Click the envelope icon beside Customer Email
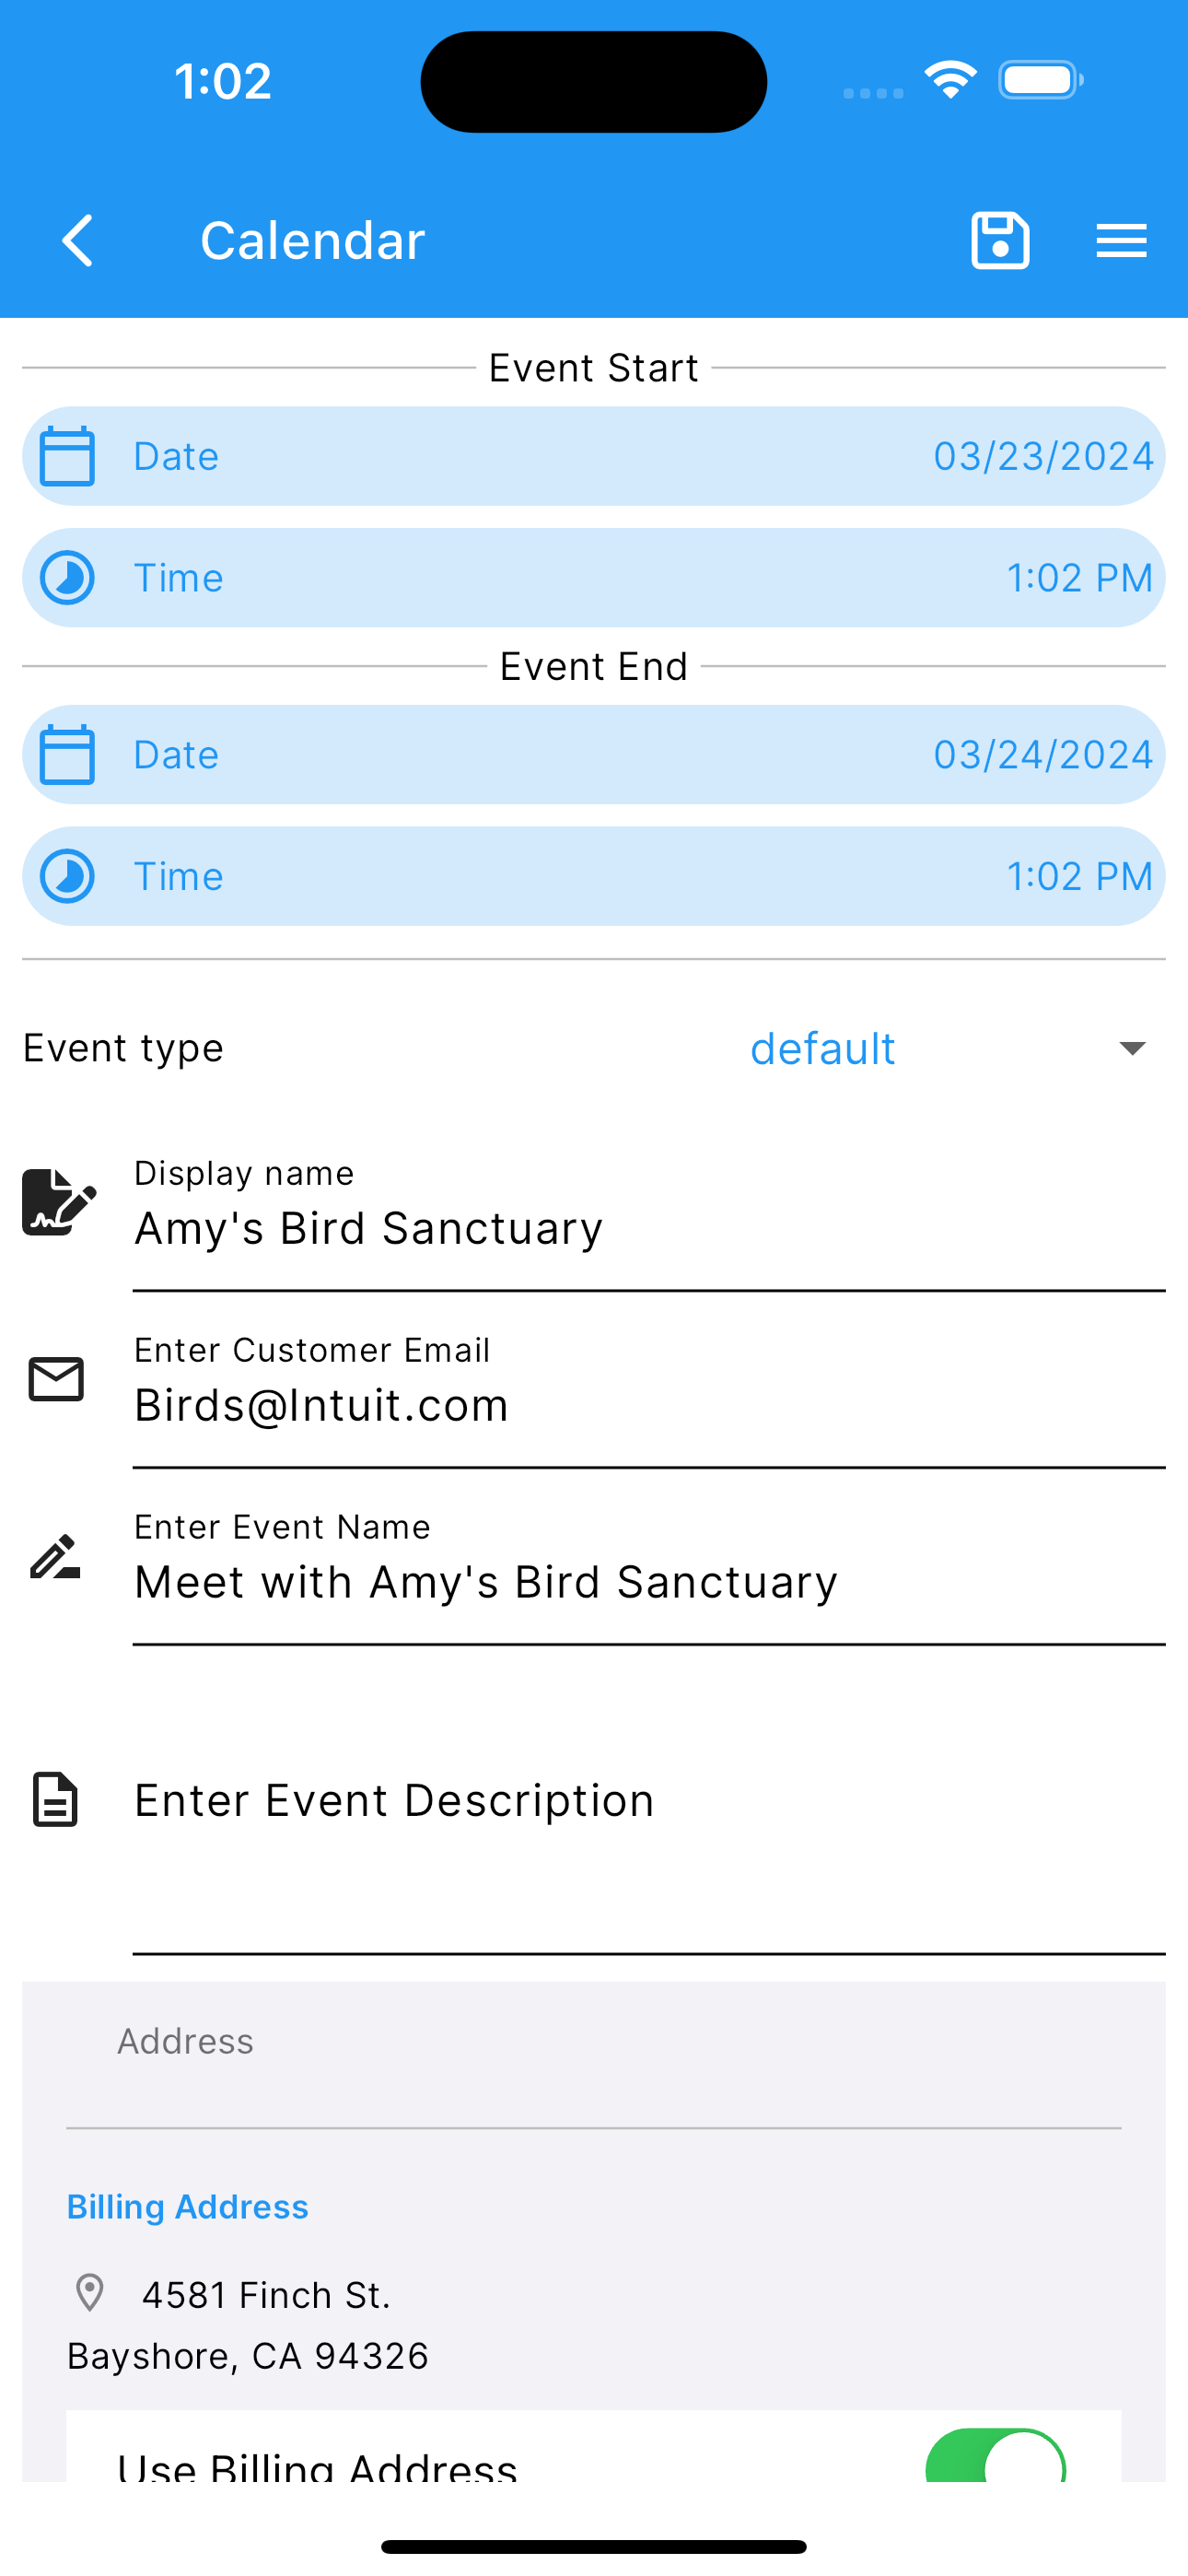 [57, 1379]
